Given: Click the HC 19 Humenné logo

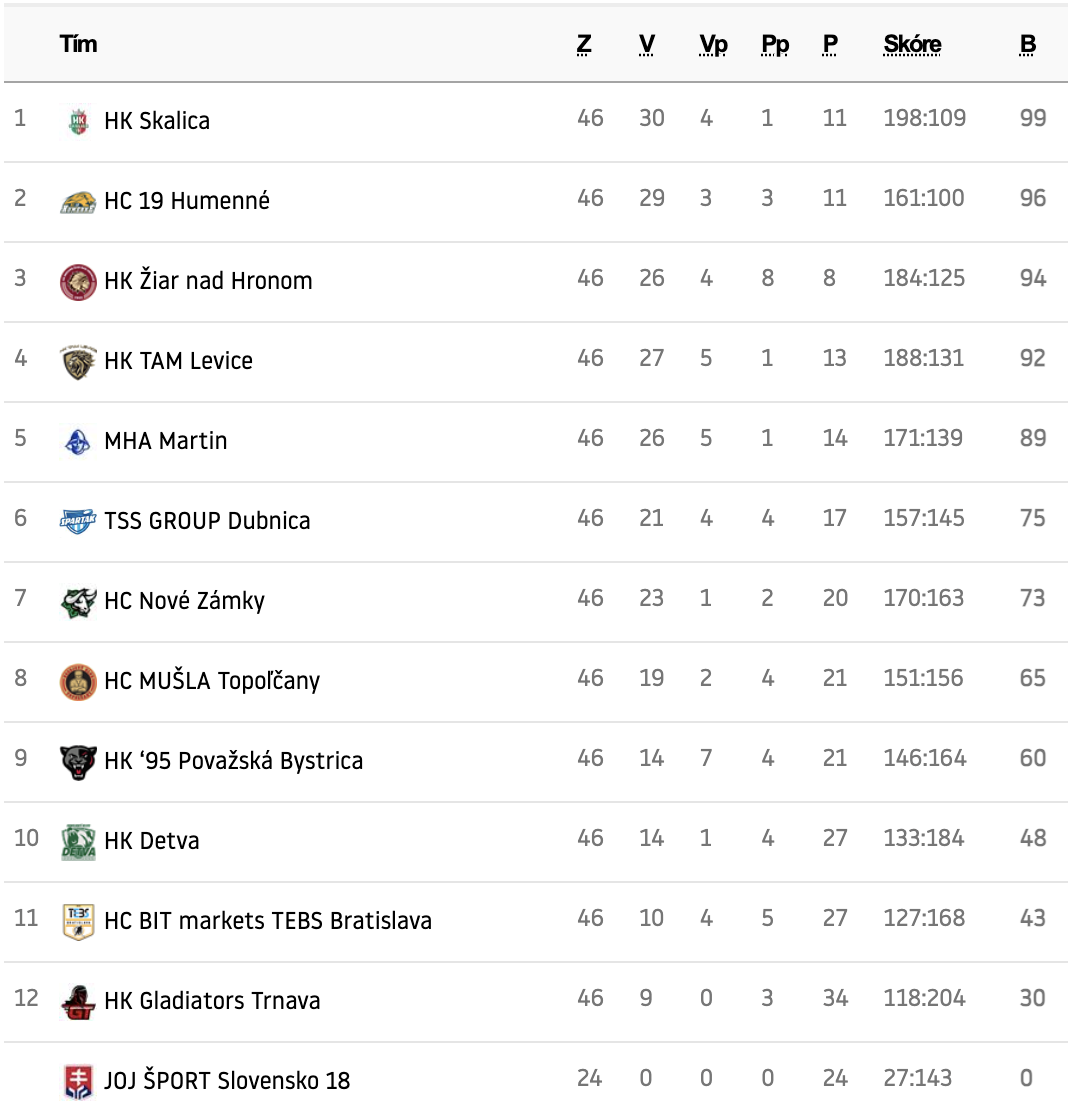Looking at the screenshot, I should tap(78, 201).
